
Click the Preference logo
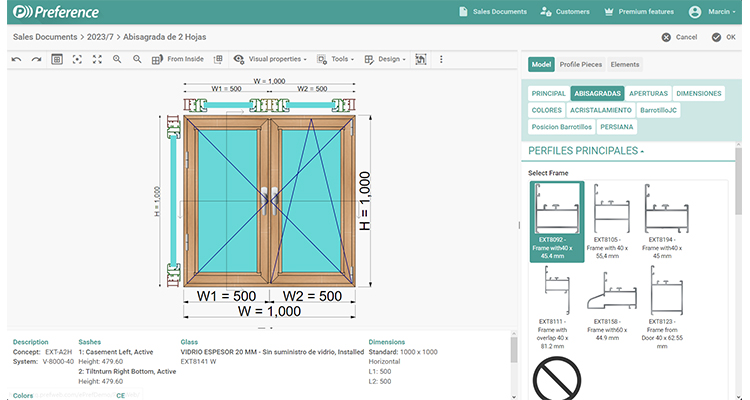pos(56,12)
